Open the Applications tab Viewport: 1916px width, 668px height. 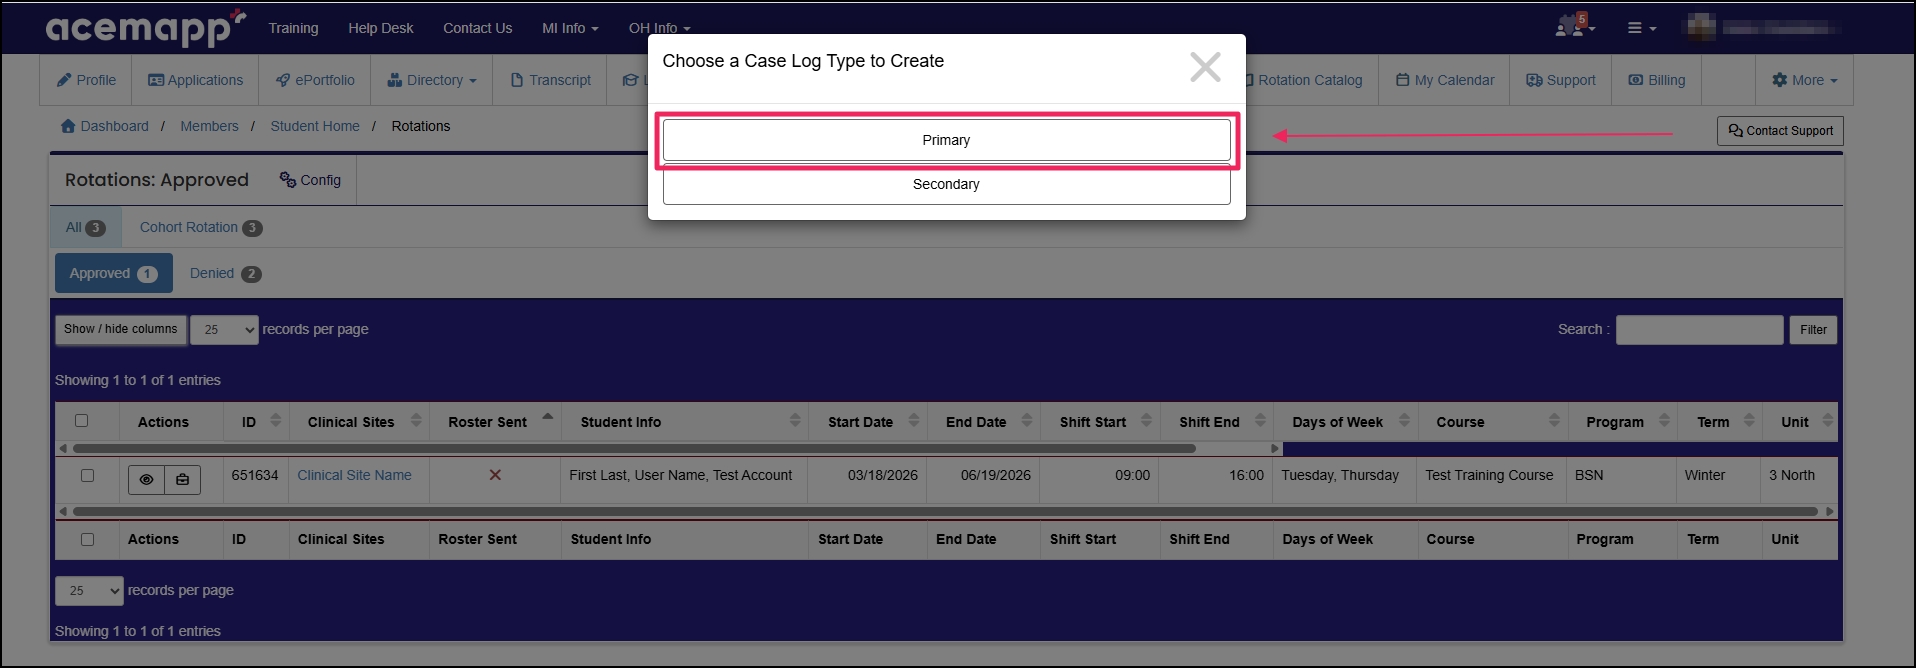pyautogui.click(x=195, y=80)
